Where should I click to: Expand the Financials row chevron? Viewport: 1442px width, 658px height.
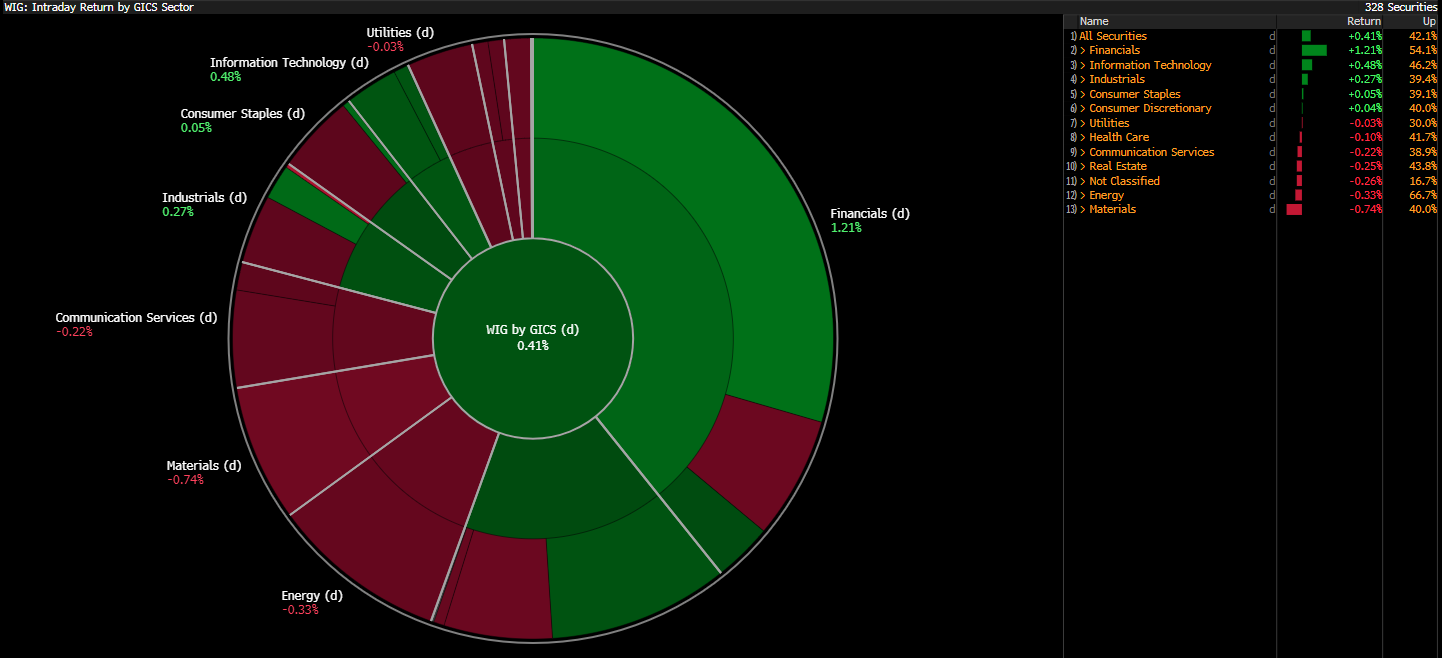click(1082, 50)
